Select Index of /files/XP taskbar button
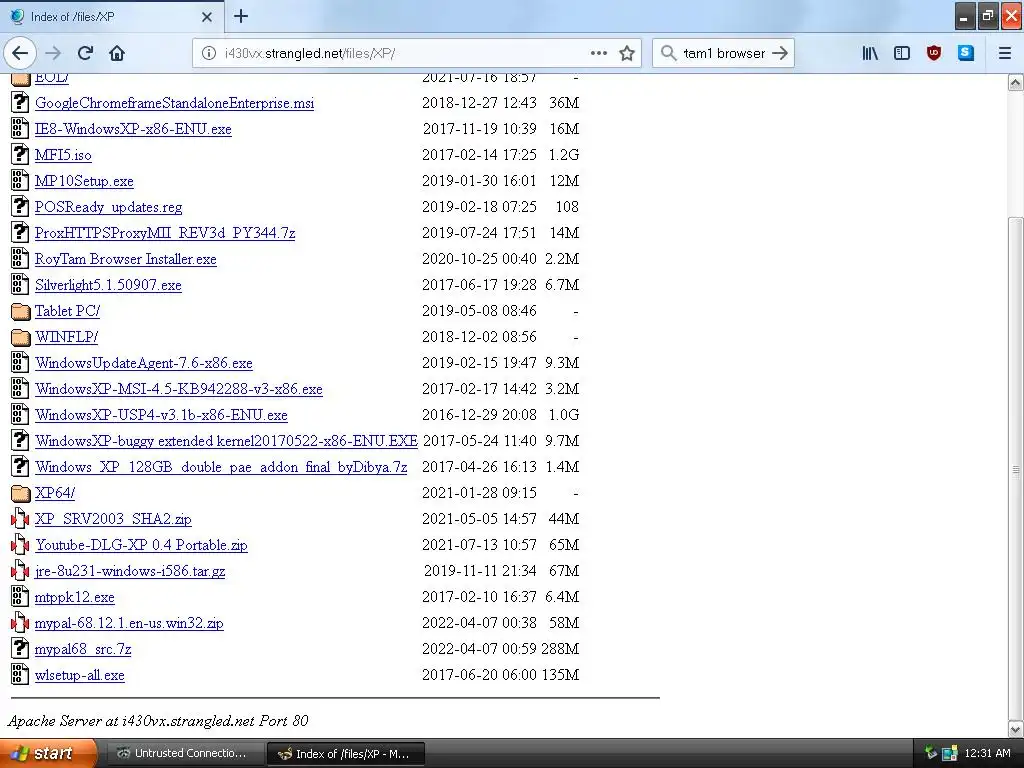This screenshot has height=768, width=1024. point(346,754)
